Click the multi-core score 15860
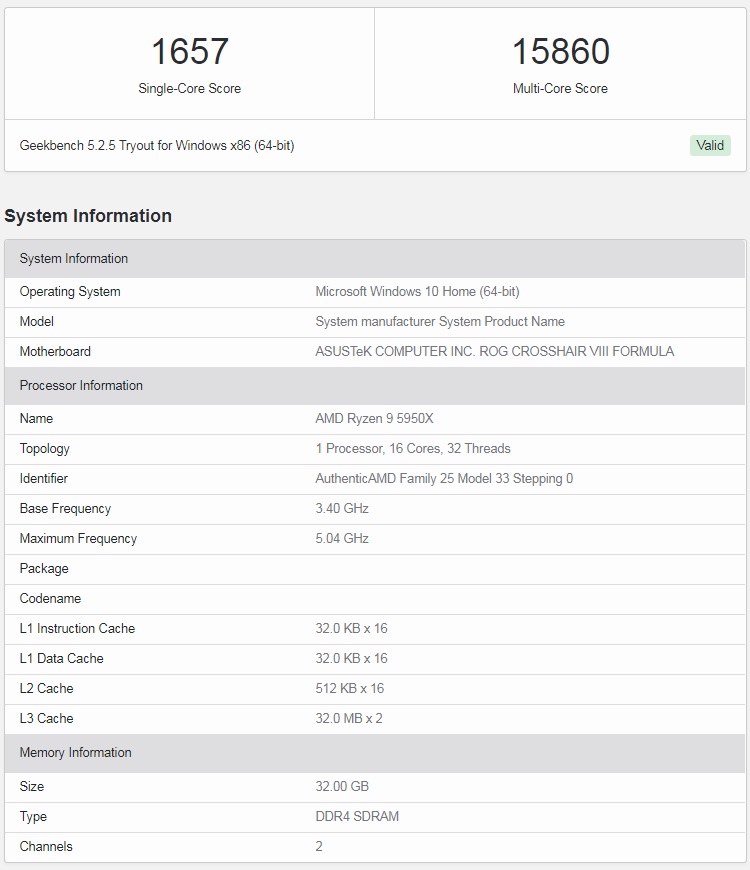This screenshot has height=870, width=750. click(560, 52)
